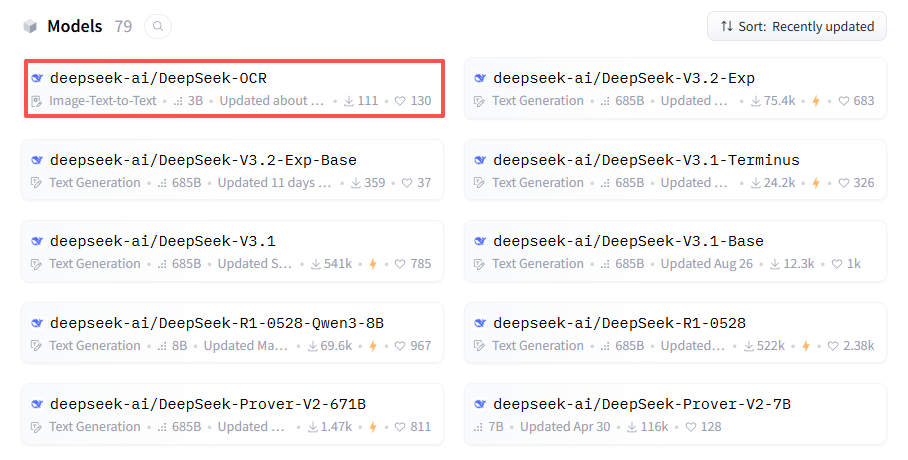Click the model count 79
Image resolution: width=908 pixels, height=460 pixels.
(123, 27)
